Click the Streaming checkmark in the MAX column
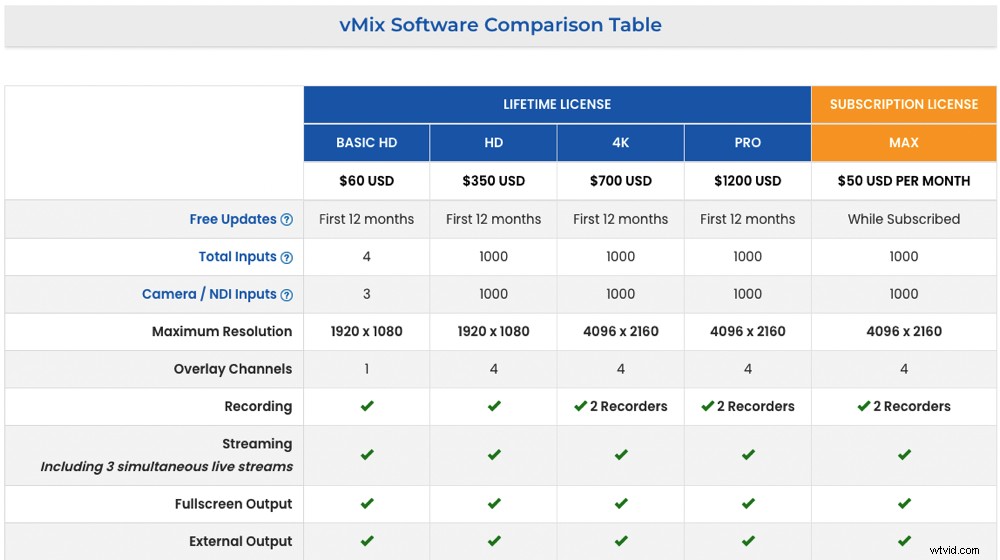The width and height of the screenshot is (1000, 560). tap(904, 454)
